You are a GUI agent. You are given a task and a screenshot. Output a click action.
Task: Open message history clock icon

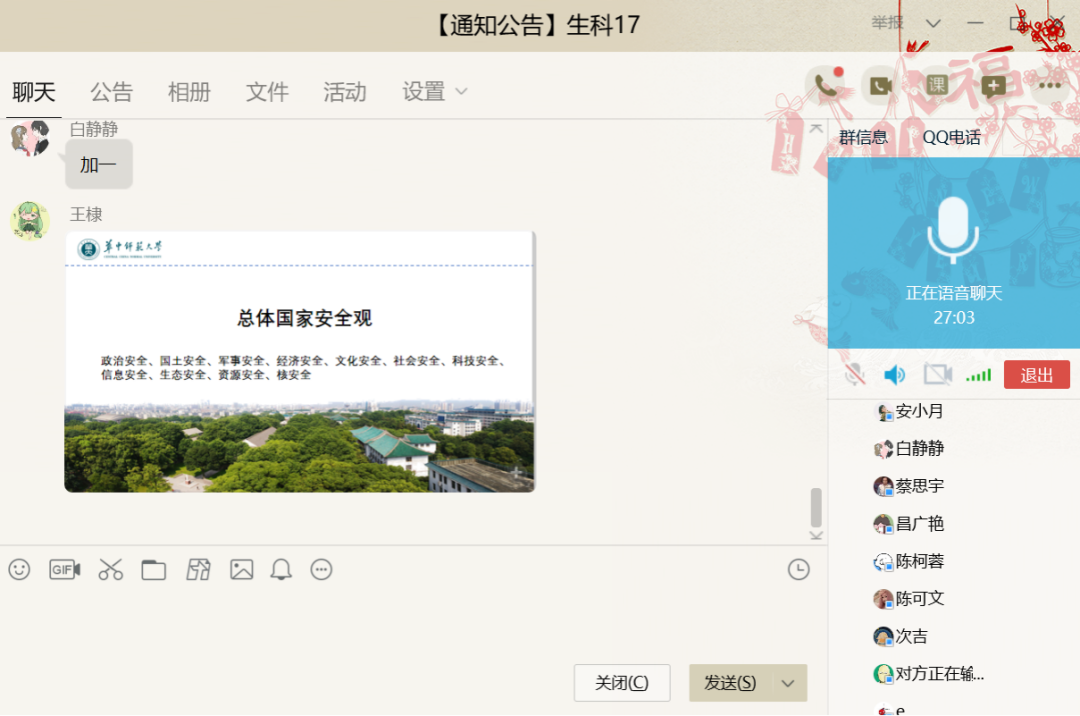(x=798, y=570)
